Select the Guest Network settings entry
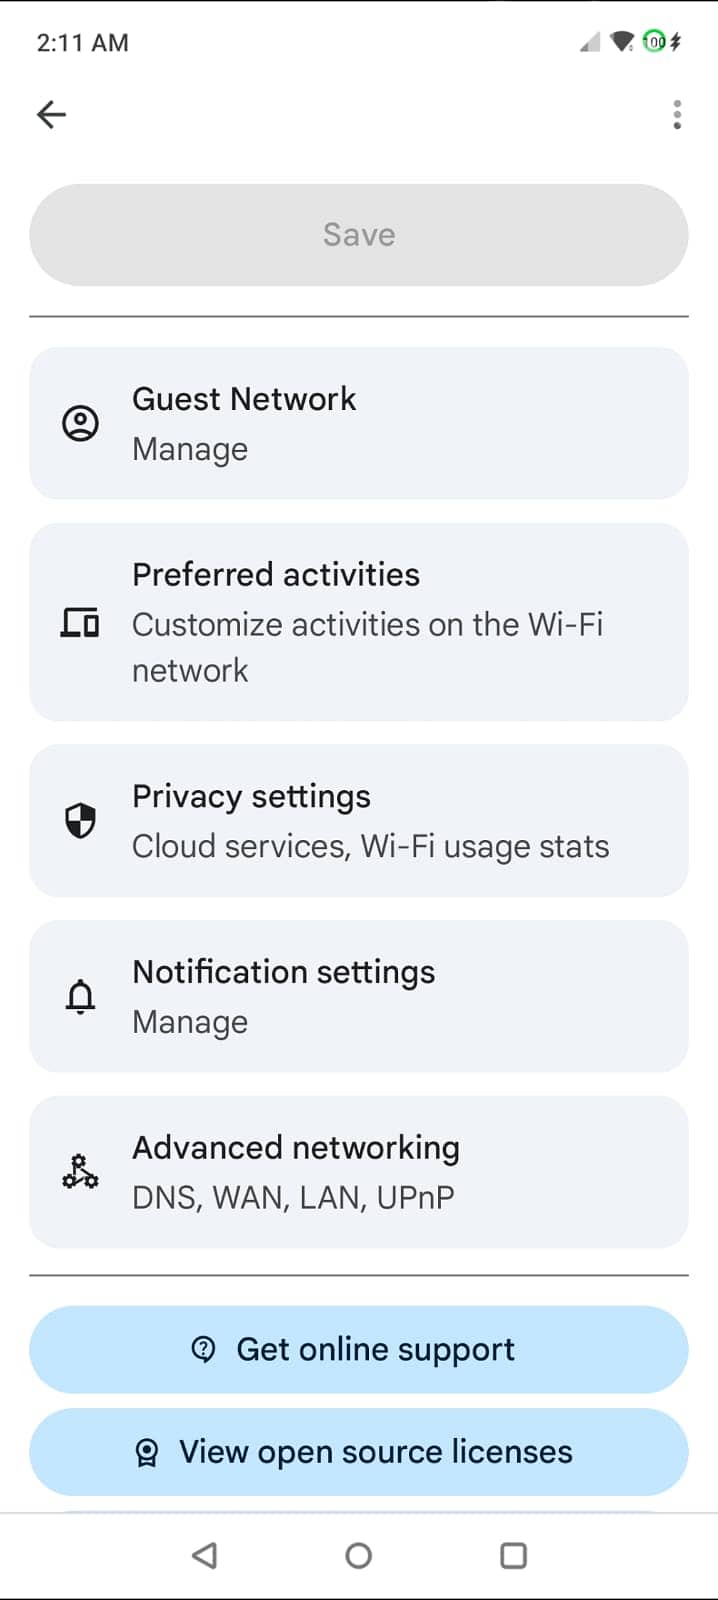Screen dimensions: 718x1600 tap(359, 422)
